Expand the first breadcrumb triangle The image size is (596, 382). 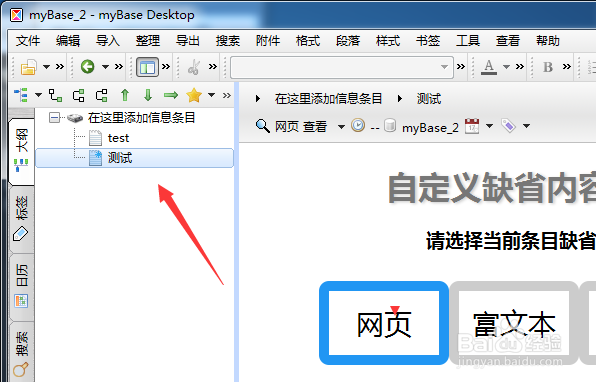tap(258, 99)
